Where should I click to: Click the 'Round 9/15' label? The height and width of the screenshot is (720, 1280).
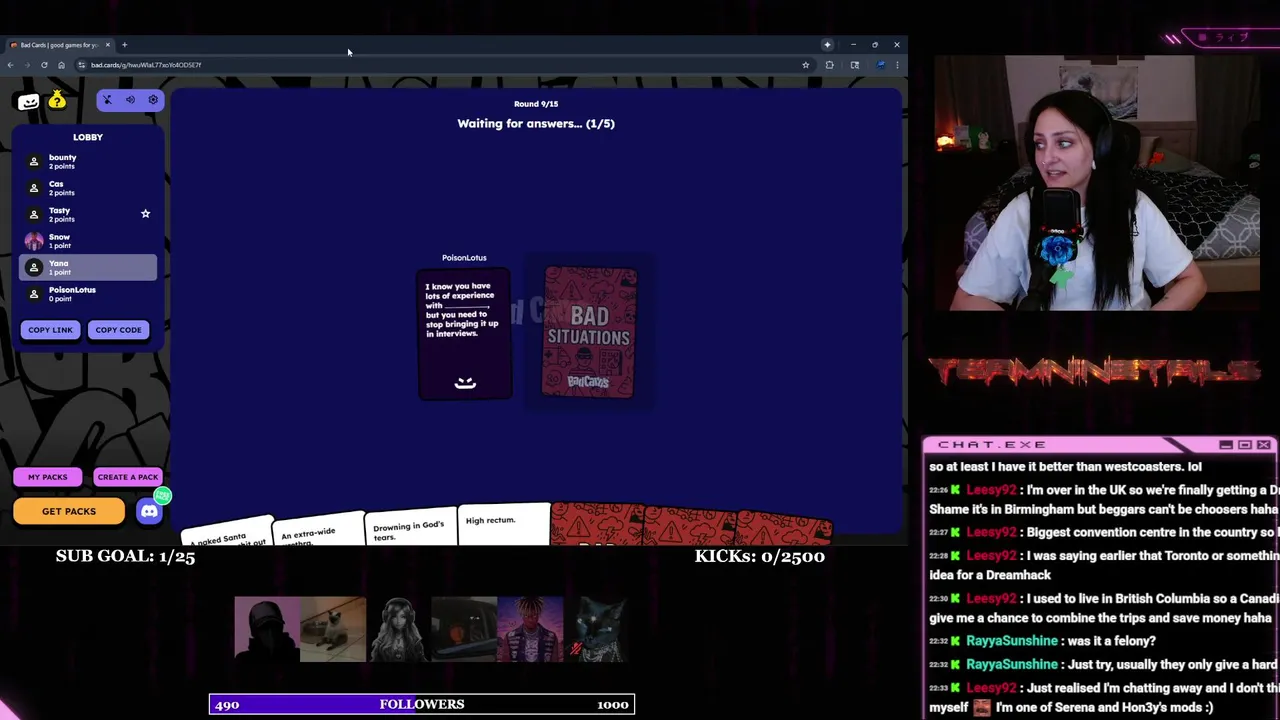tap(536, 104)
